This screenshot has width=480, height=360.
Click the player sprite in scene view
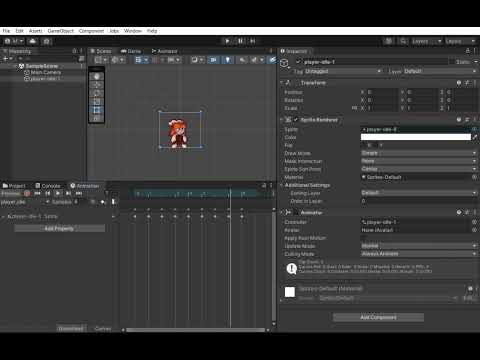pyautogui.click(x=177, y=133)
